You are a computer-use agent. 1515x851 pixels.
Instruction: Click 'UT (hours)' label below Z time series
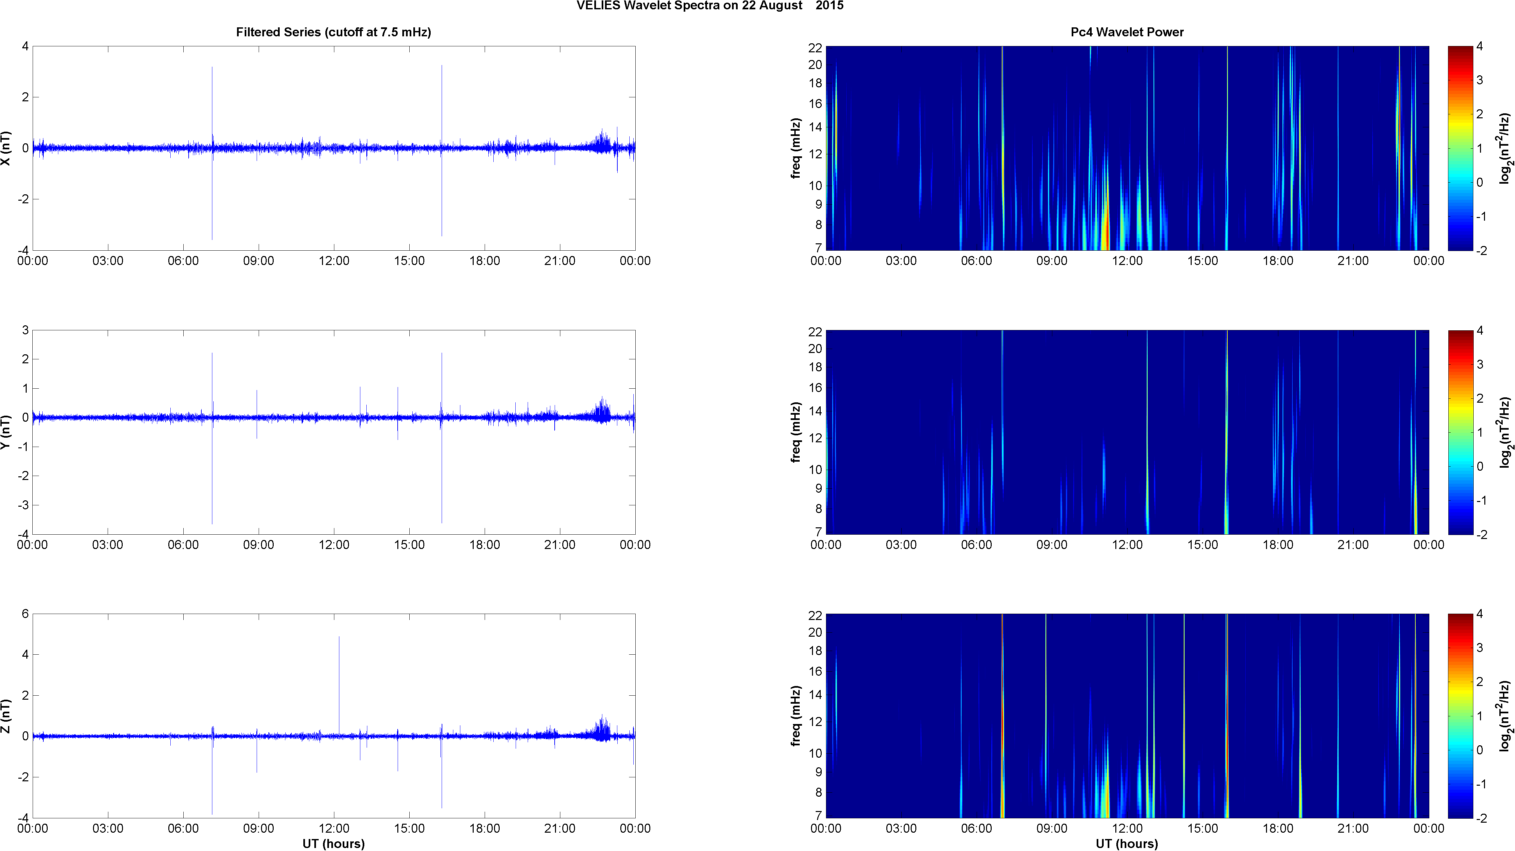click(x=333, y=844)
